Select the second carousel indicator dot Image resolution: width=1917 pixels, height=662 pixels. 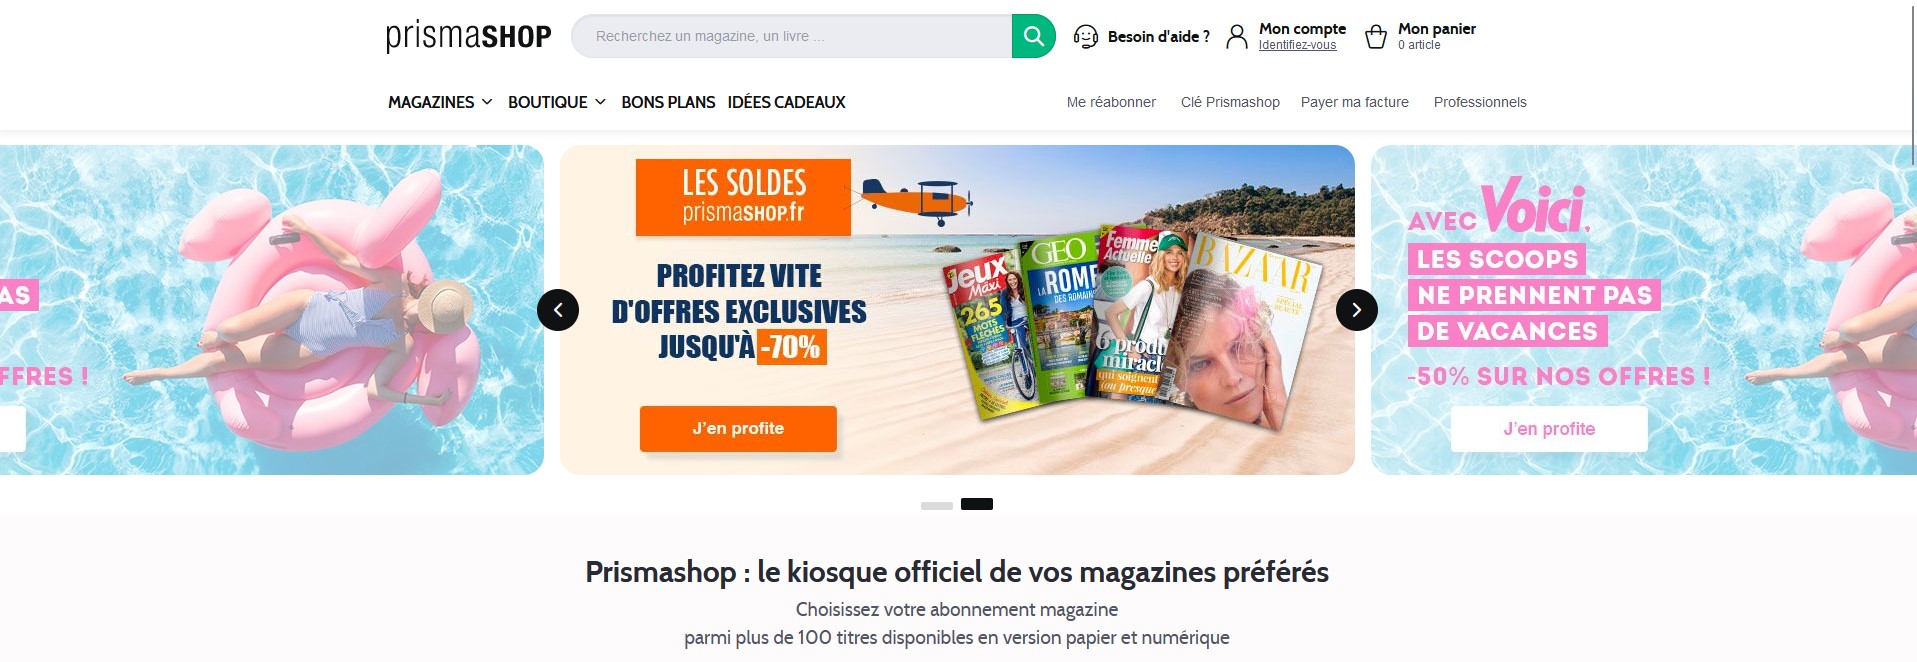[977, 504]
